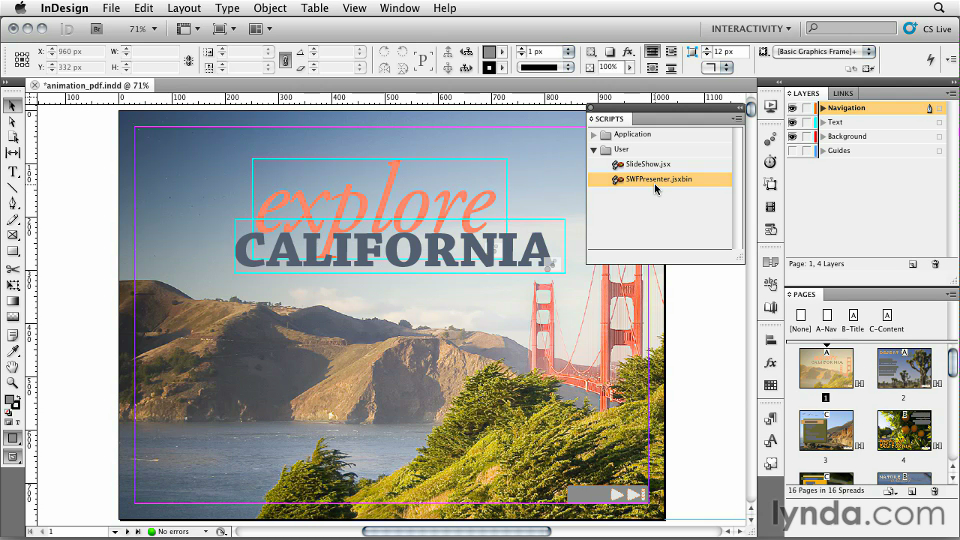Expand the Navigation layer
The image size is (960, 540).
(x=823, y=108)
